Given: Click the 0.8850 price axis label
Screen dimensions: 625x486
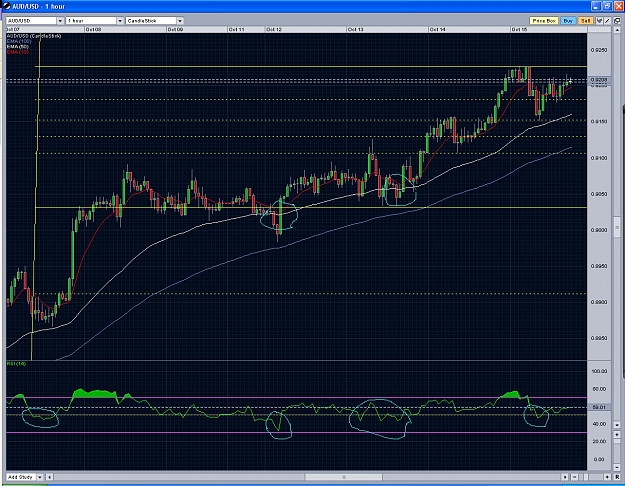Looking at the screenshot, I should click(599, 338).
